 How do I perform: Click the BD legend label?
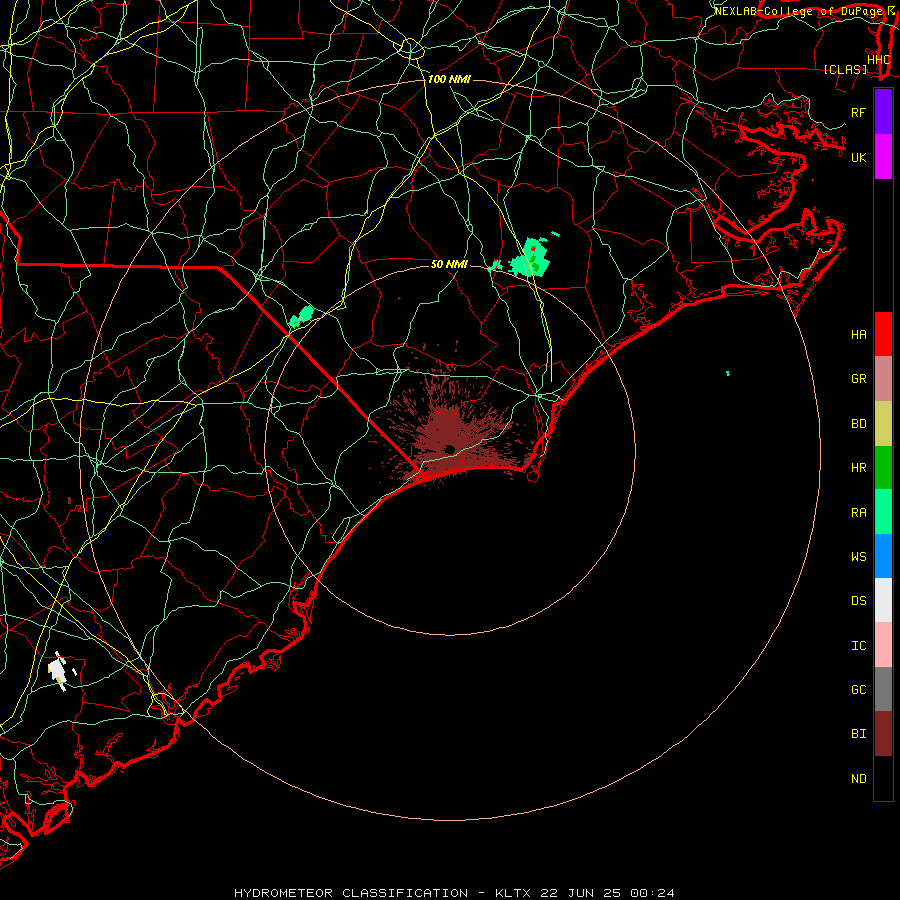(x=858, y=424)
